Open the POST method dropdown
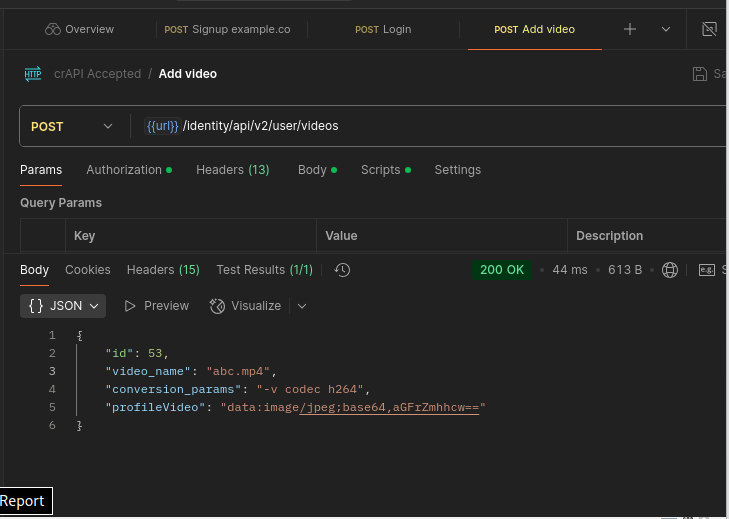Screen dimensions: 729x519 coord(72,126)
